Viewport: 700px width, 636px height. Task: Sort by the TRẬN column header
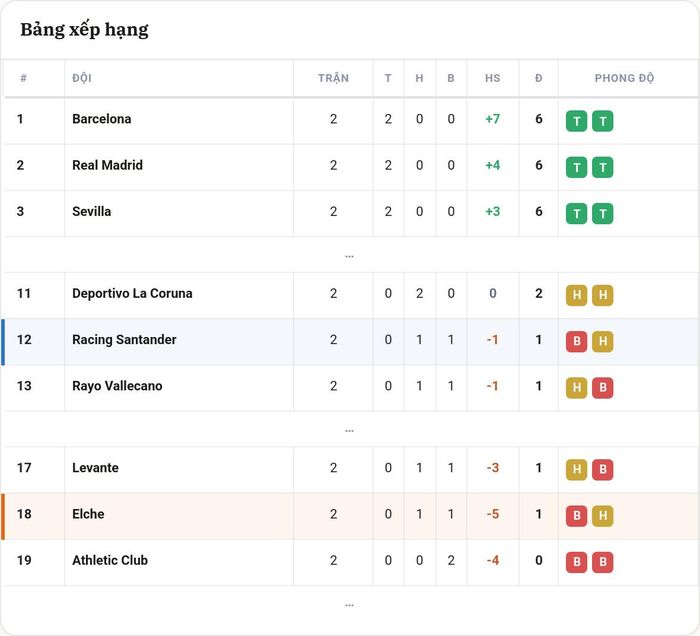pos(333,78)
